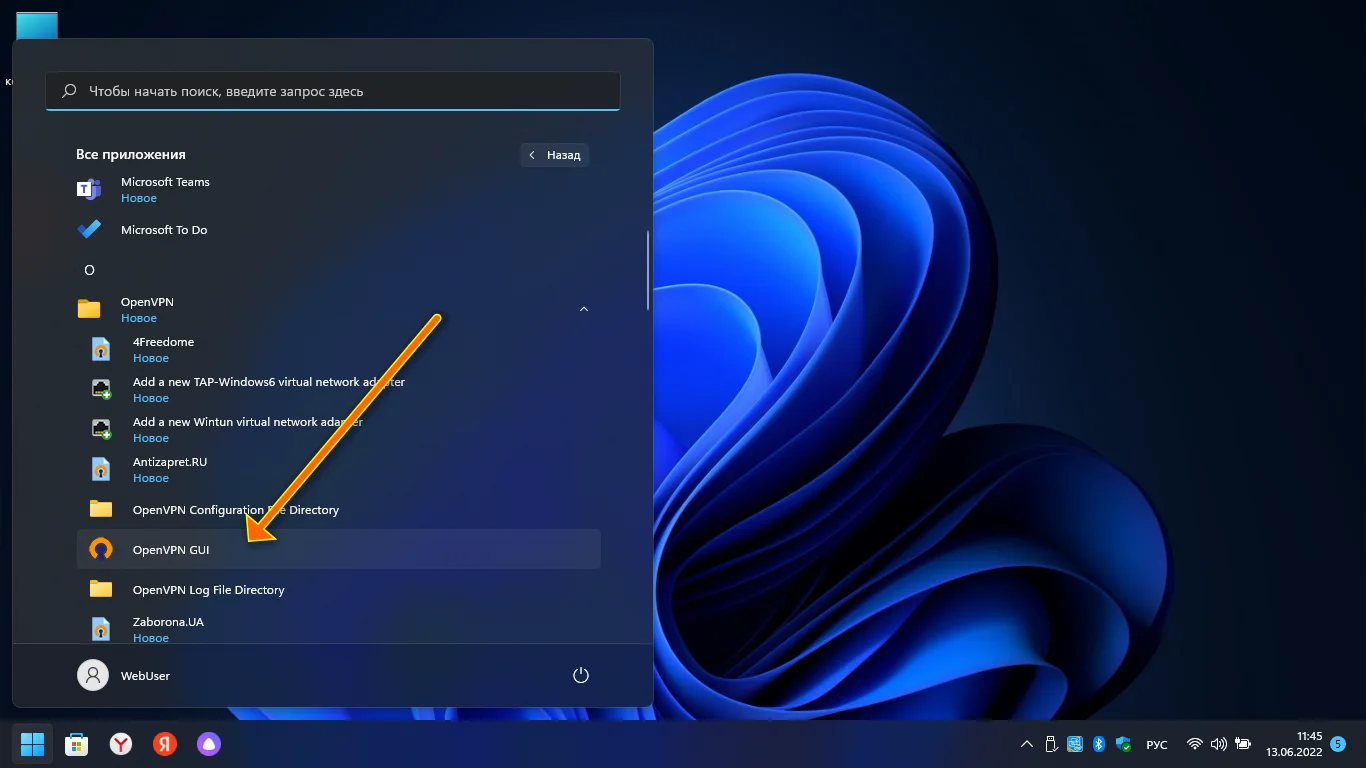Click the safely remove hardware tray icon
Image resolution: width=1366 pixels, height=768 pixels.
click(x=1051, y=744)
